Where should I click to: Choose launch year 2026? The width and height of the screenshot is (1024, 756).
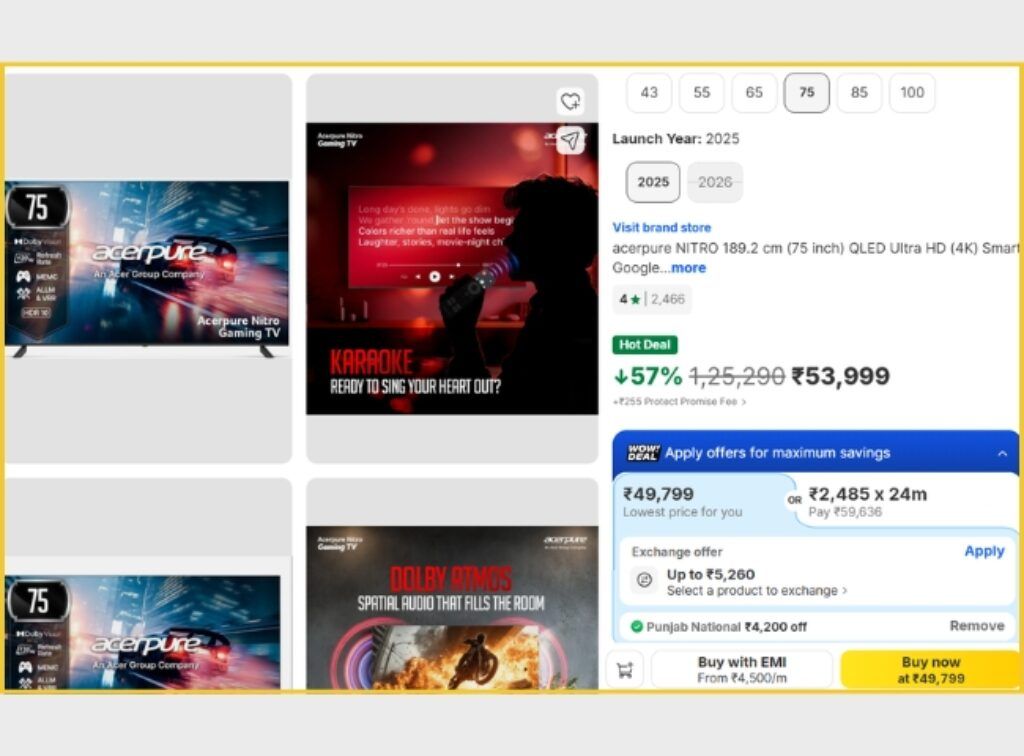click(715, 182)
